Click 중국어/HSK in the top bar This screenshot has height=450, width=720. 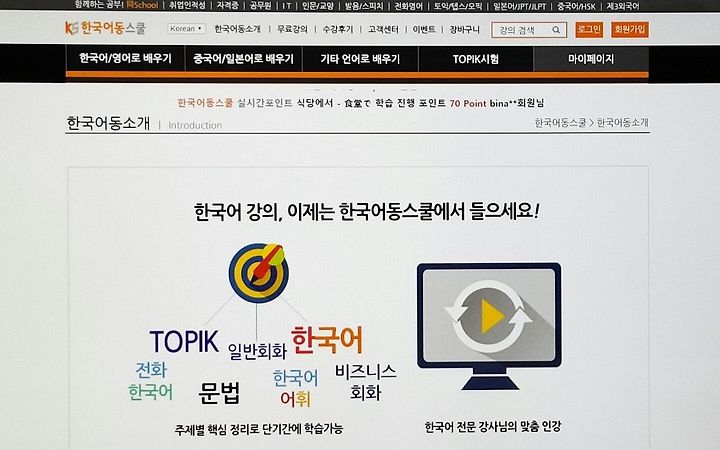[576, 6]
